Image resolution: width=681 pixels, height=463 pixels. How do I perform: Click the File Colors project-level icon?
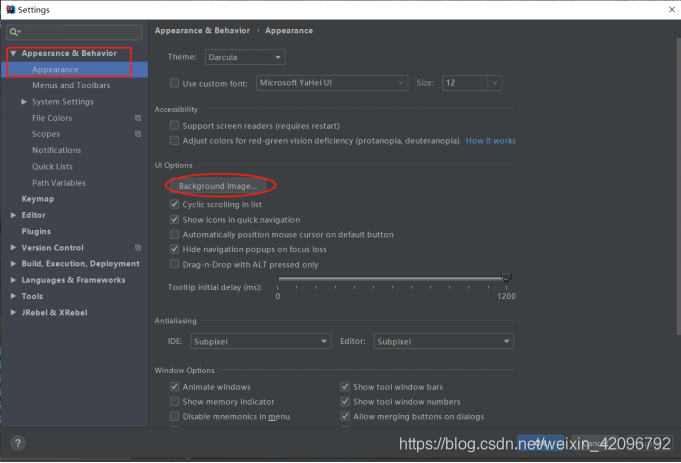coord(138,118)
